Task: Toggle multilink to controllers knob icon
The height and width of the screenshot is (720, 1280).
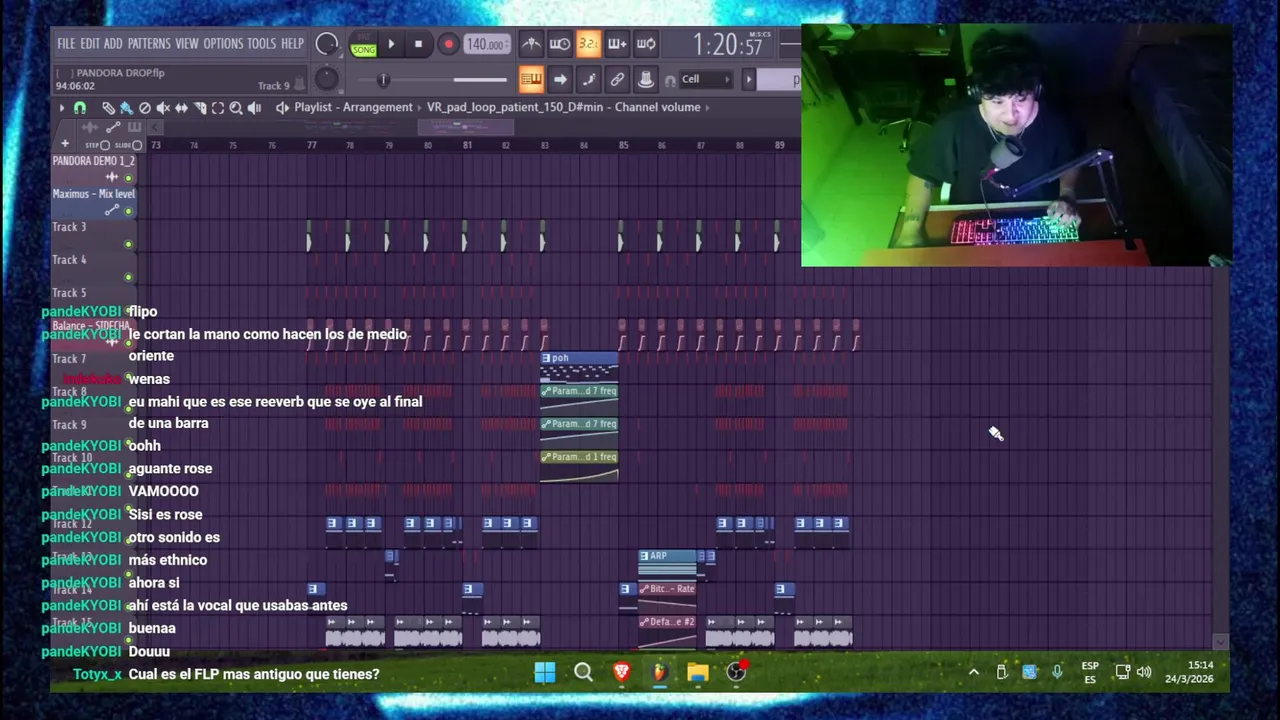Action: 646,80
